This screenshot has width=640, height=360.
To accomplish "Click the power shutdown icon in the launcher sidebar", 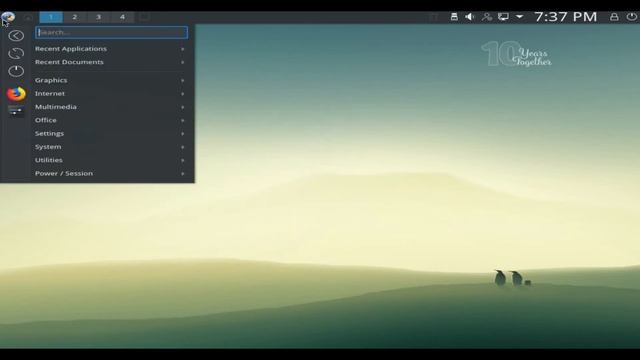I will (16, 71).
